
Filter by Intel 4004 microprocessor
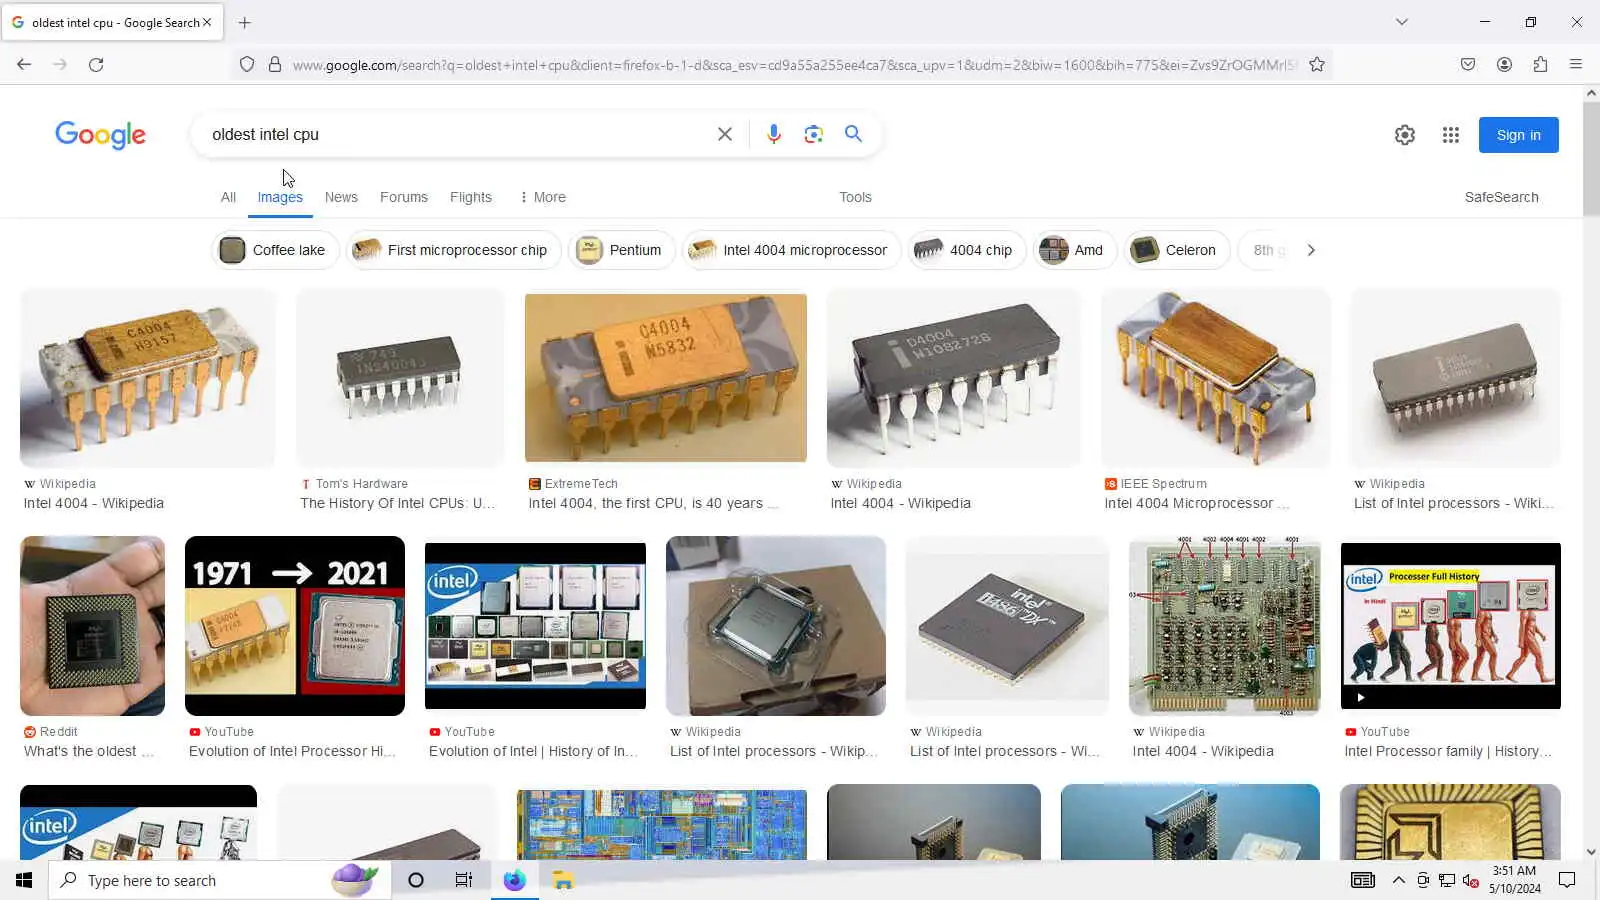pos(791,250)
